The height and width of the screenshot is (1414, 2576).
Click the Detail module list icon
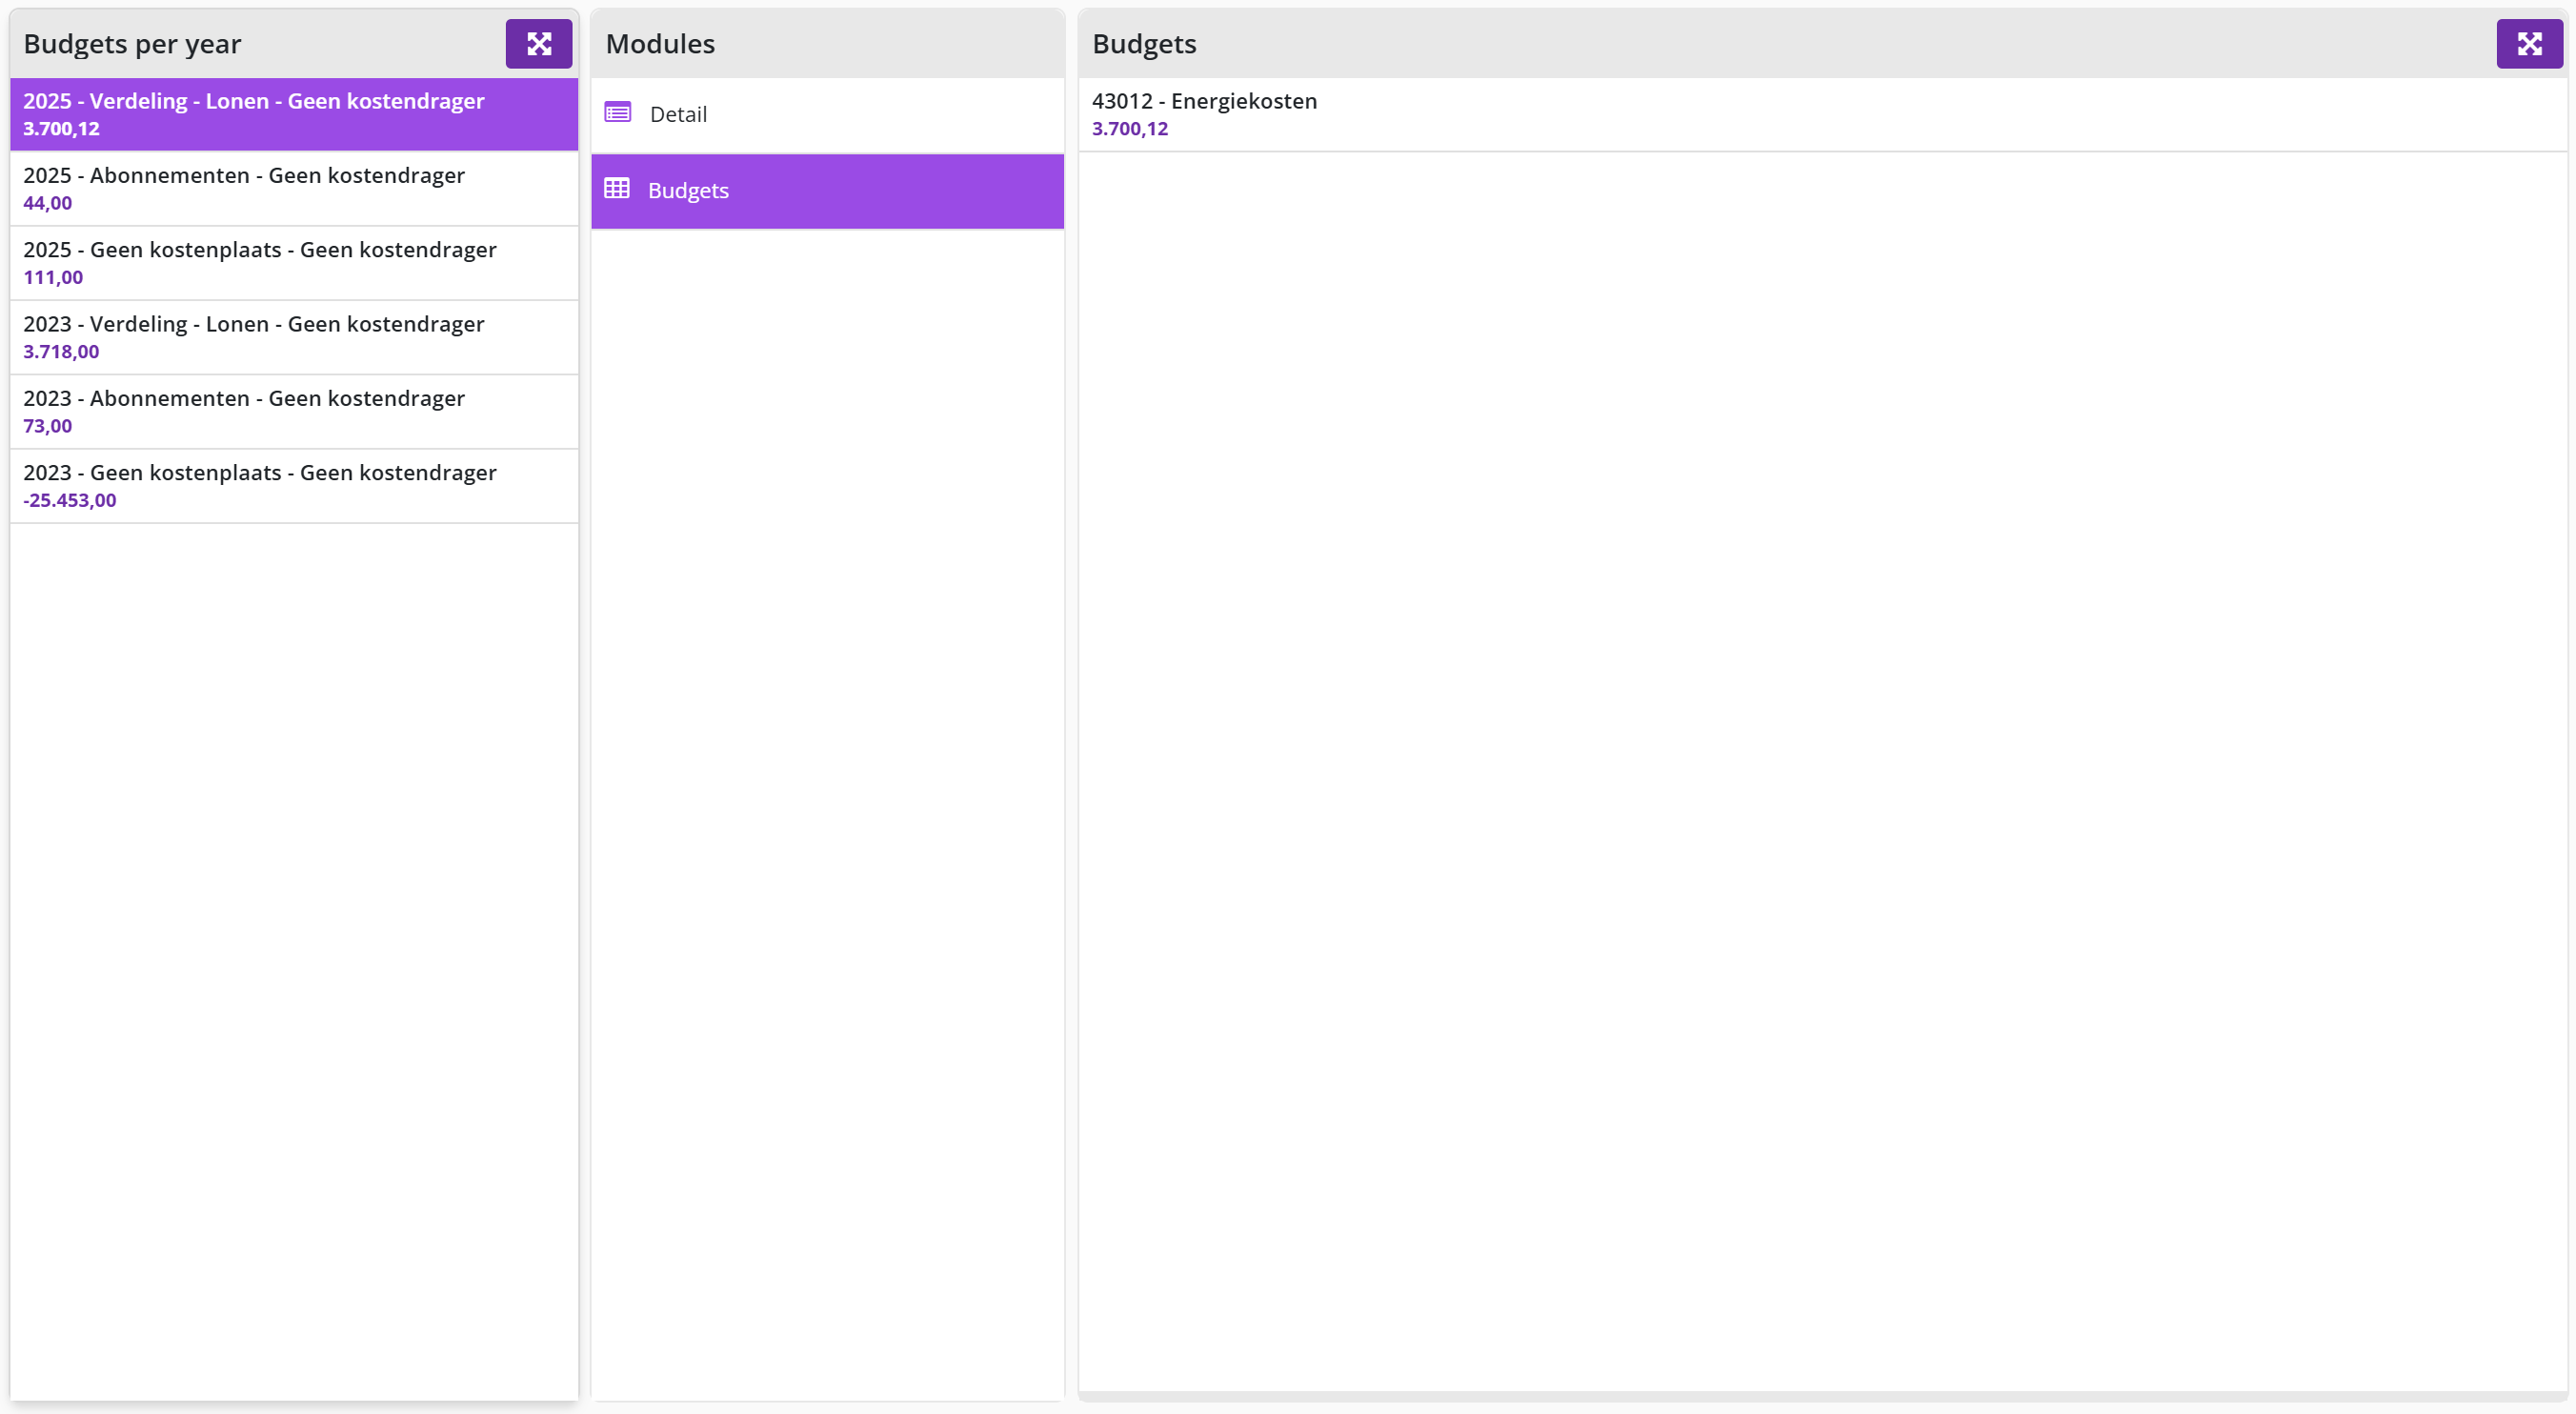coord(618,113)
